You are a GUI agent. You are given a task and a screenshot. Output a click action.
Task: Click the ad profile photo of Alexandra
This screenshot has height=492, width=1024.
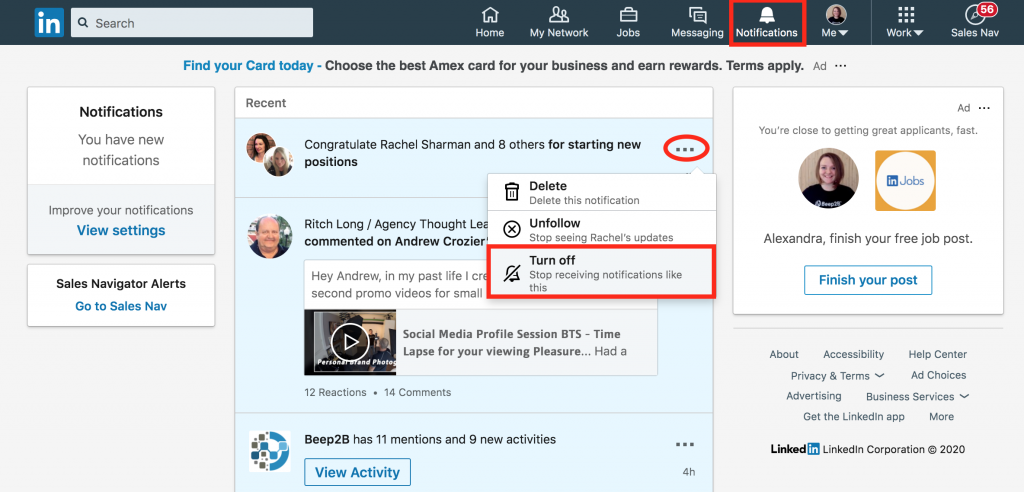tap(829, 178)
